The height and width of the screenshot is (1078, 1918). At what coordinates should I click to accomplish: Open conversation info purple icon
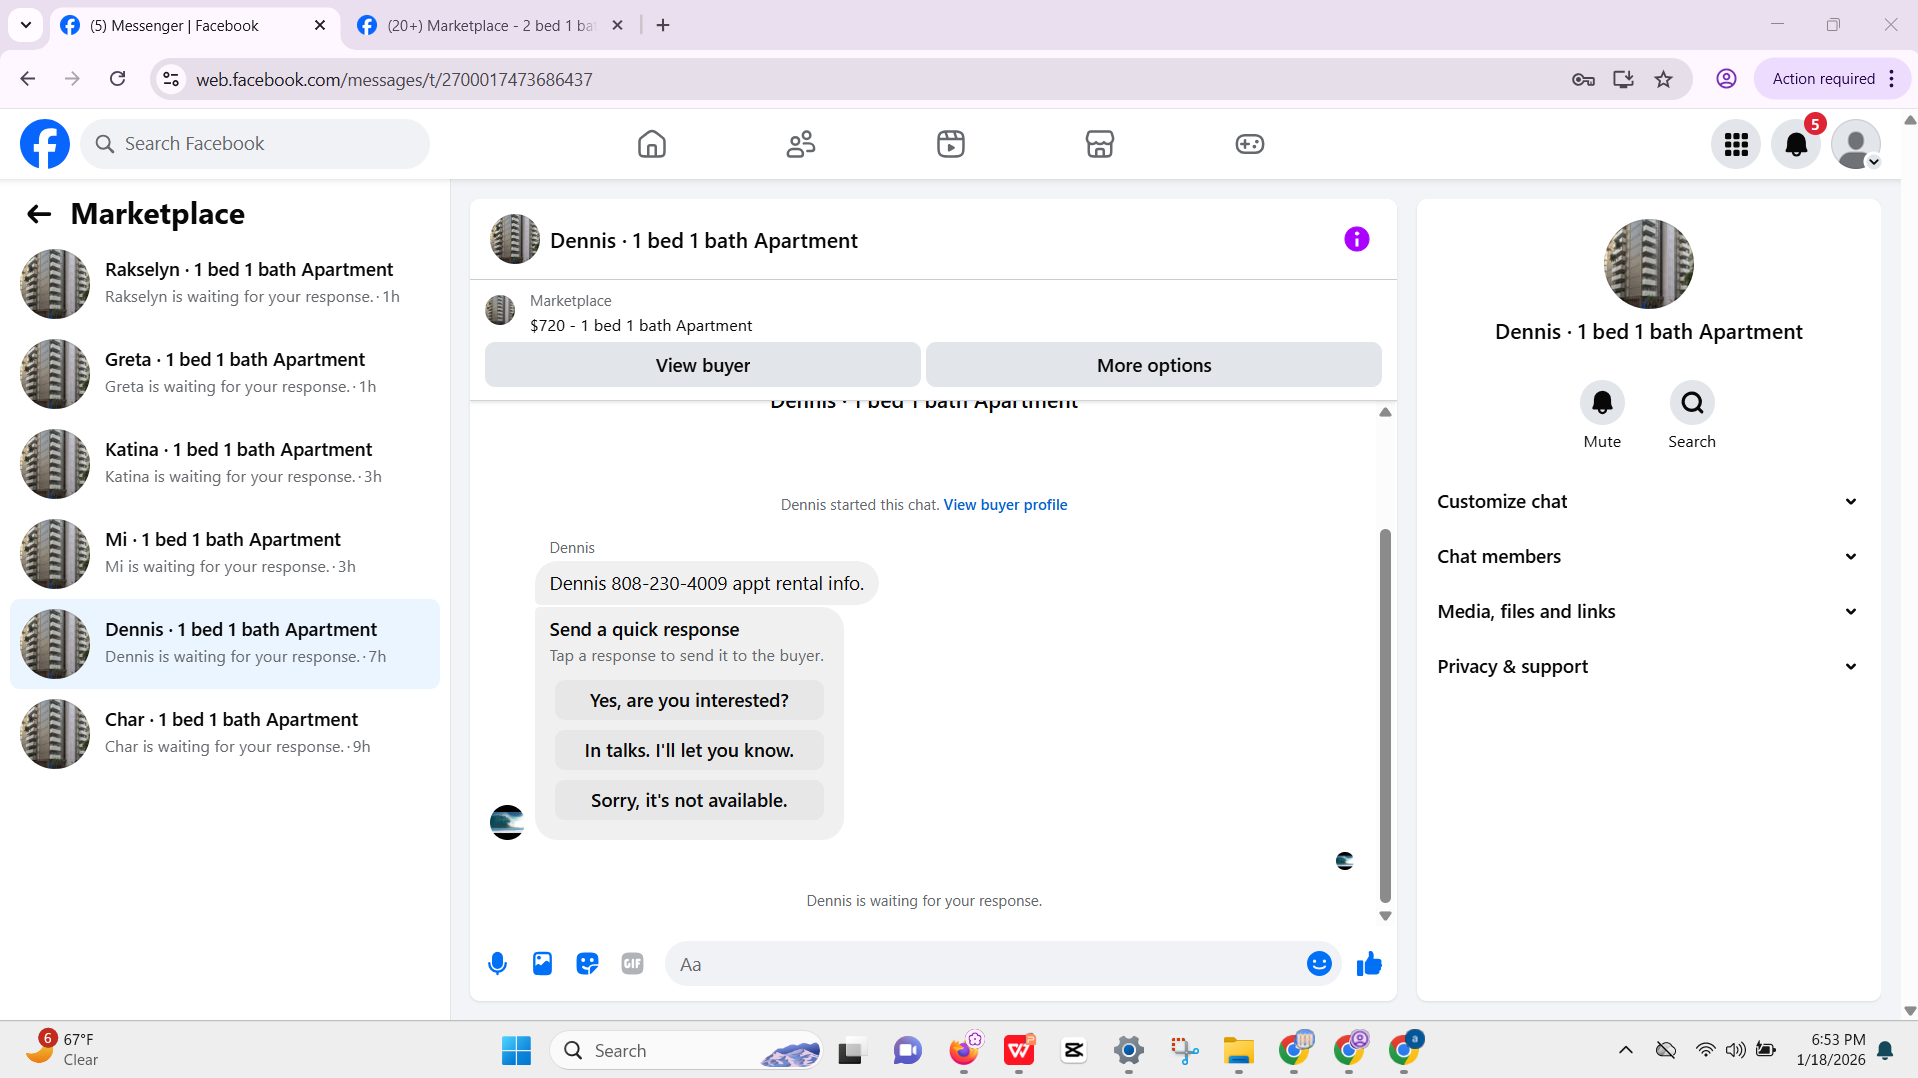click(1356, 239)
